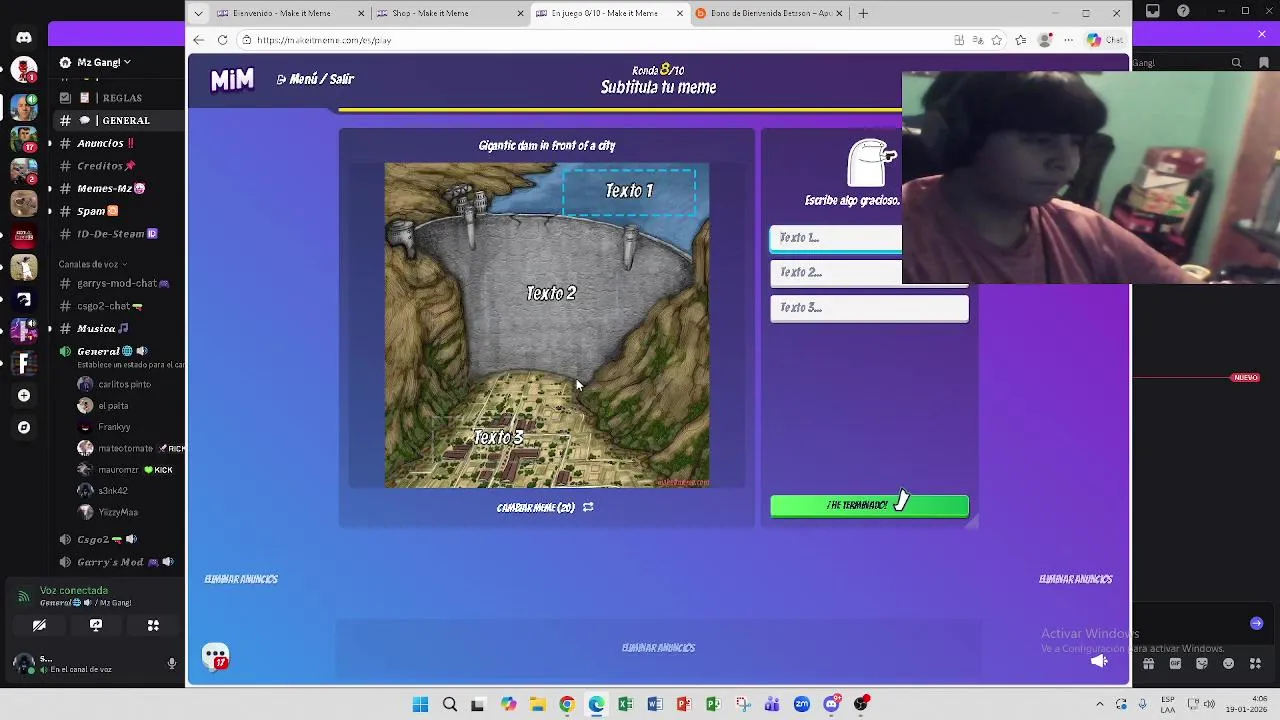Click the change meme swap arrows icon

[x=588, y=507]
